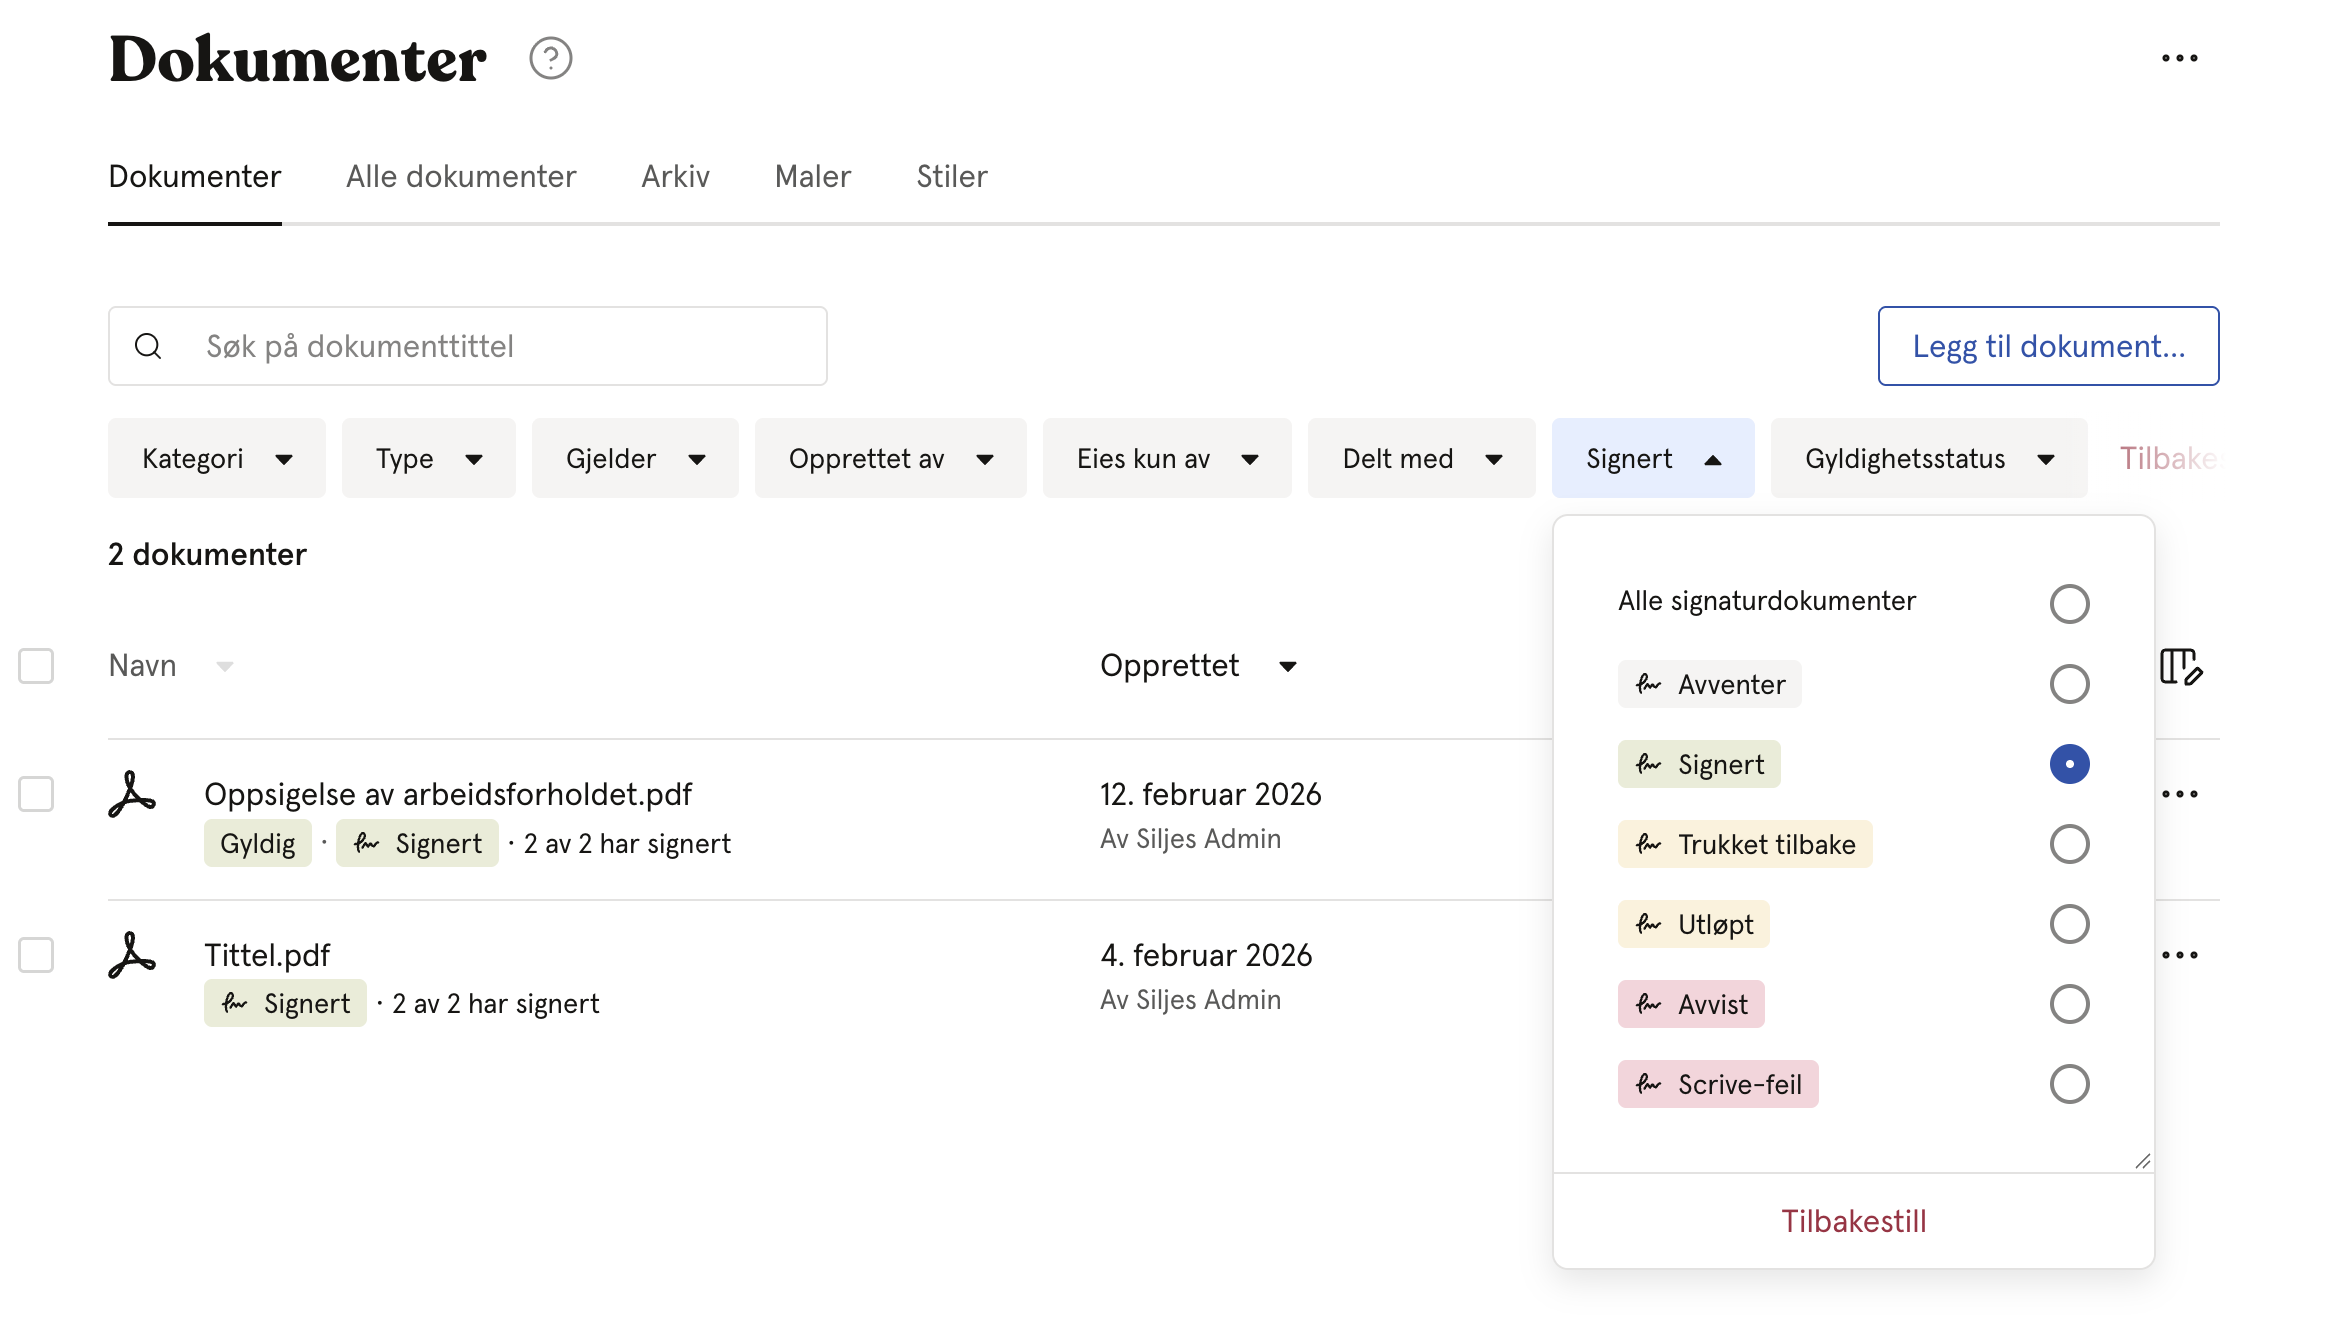Click the search magnifier icon
Screen dimensions: 2352x1336
[148, 346]
